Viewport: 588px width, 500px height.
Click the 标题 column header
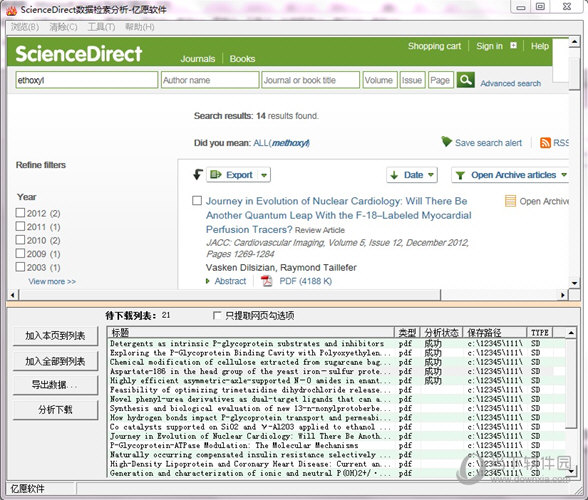(251, 332)
